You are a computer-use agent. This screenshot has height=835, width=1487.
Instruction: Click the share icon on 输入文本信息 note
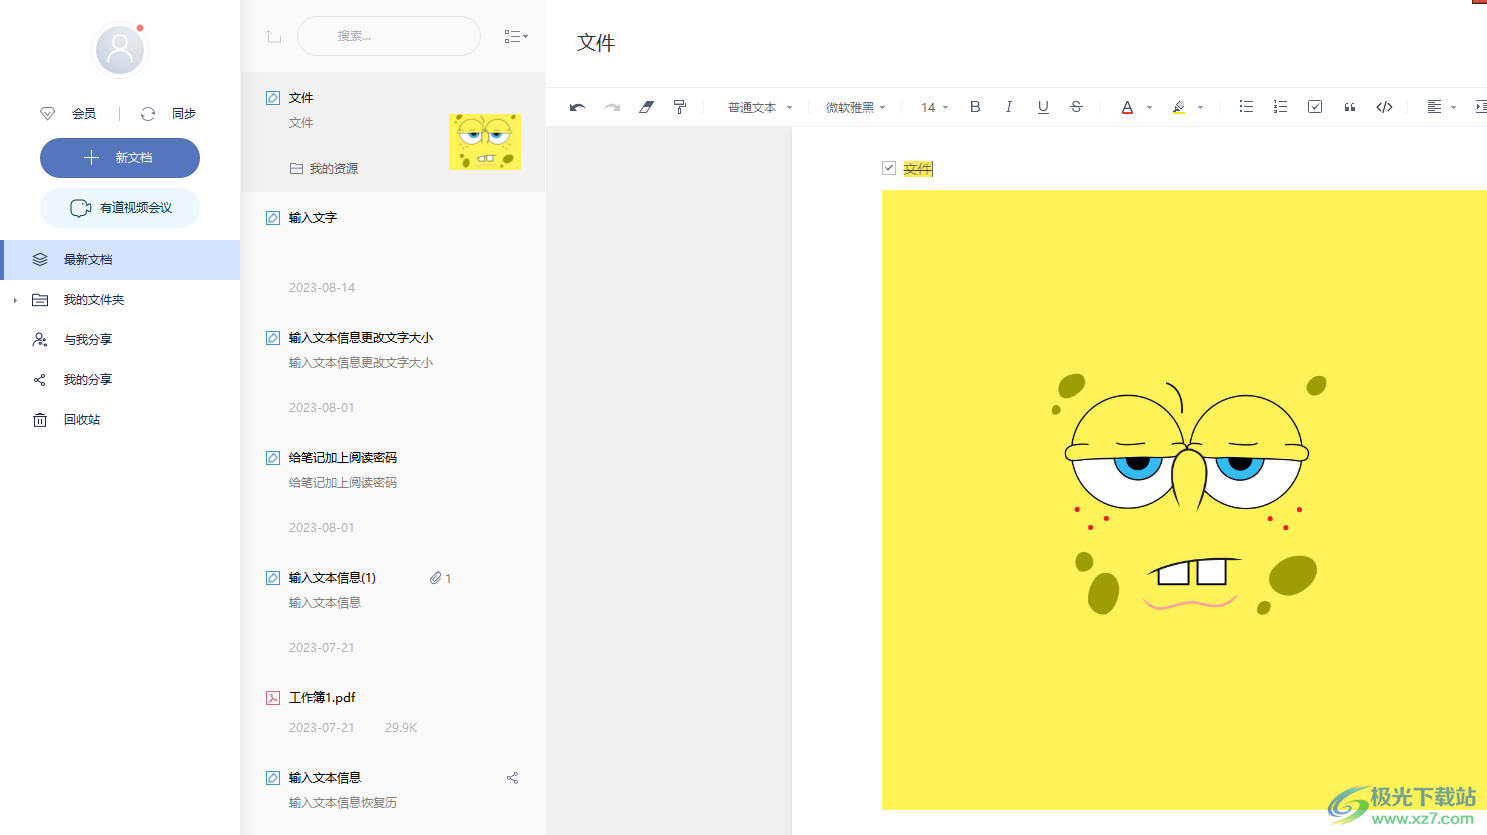(512, 778)
